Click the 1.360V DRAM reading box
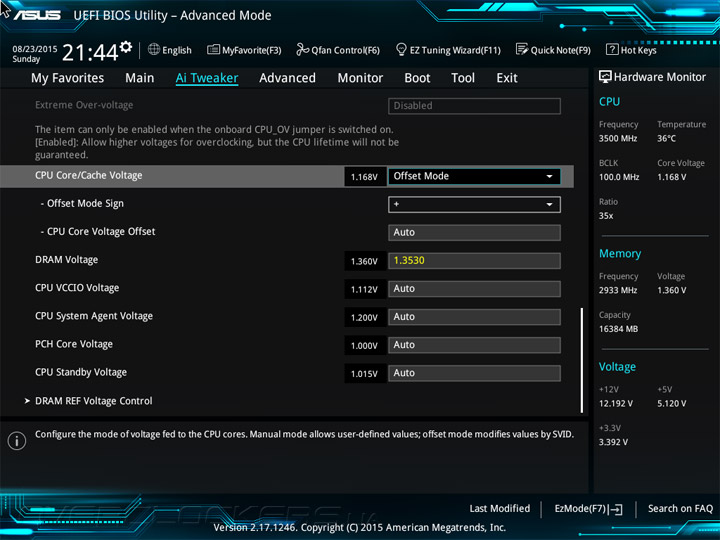 coord(365,261)
